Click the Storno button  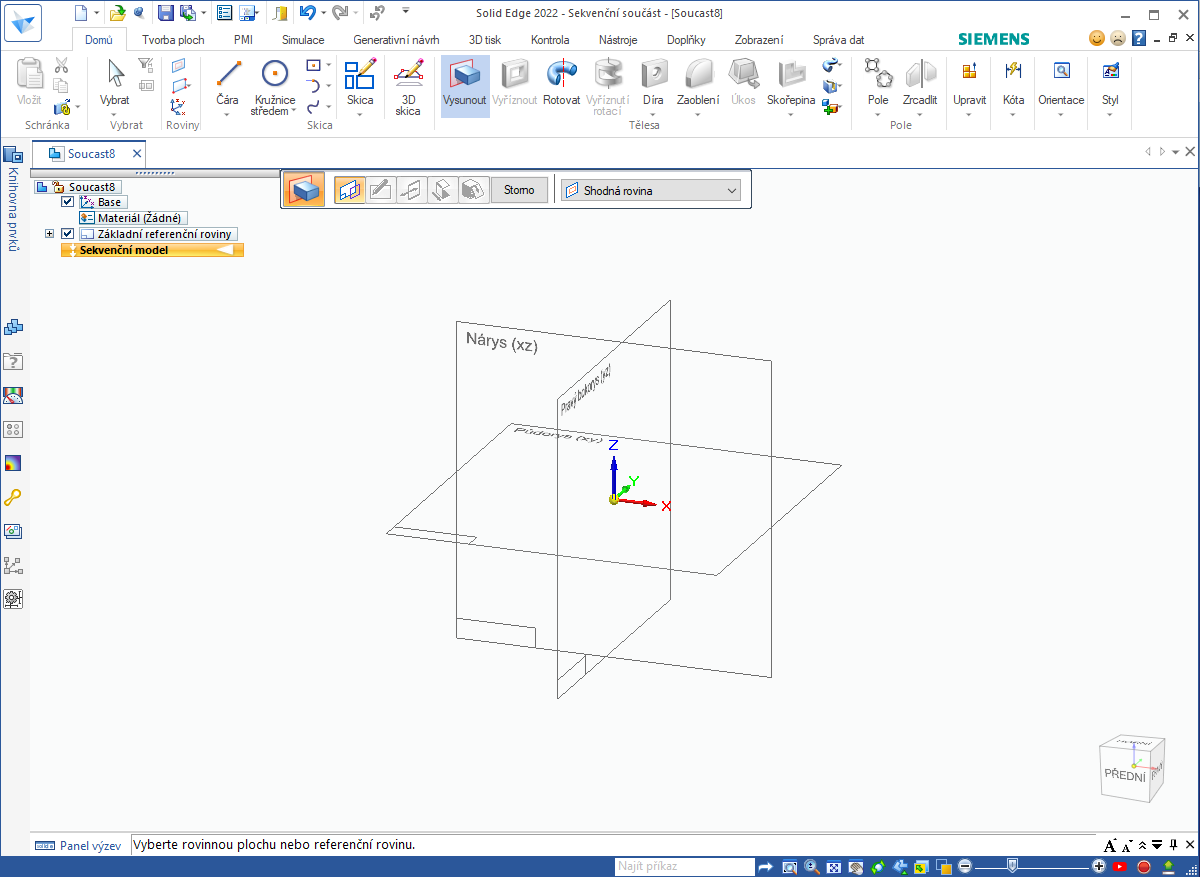pos(519,190)
